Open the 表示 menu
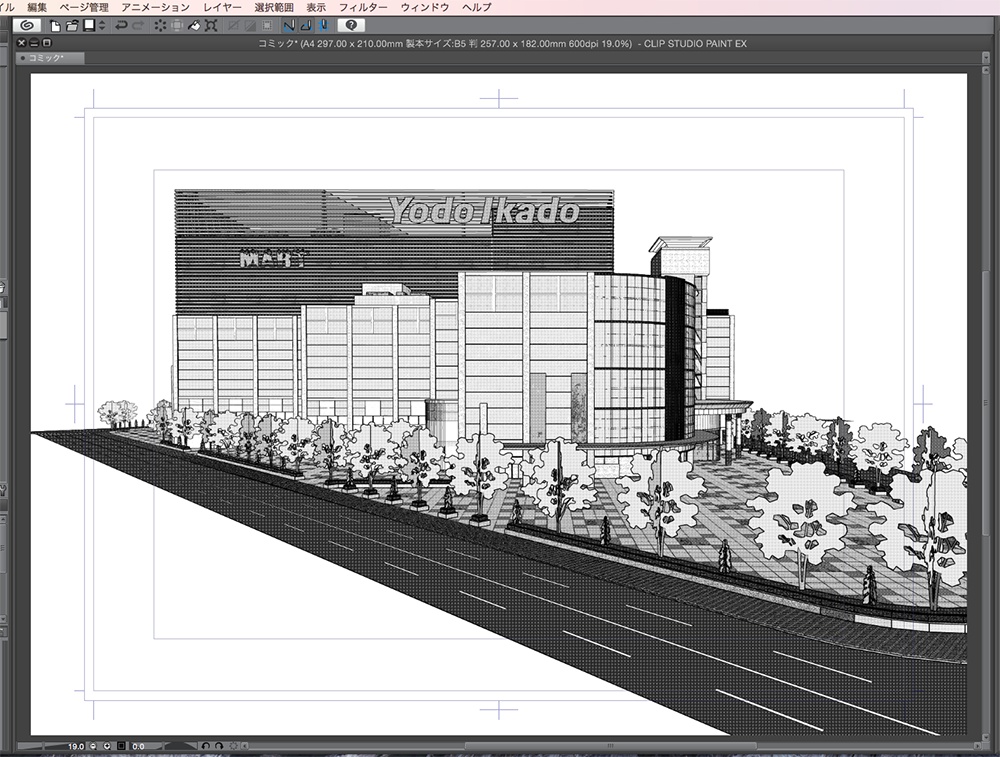The image size is (1000, 757). 316,7
